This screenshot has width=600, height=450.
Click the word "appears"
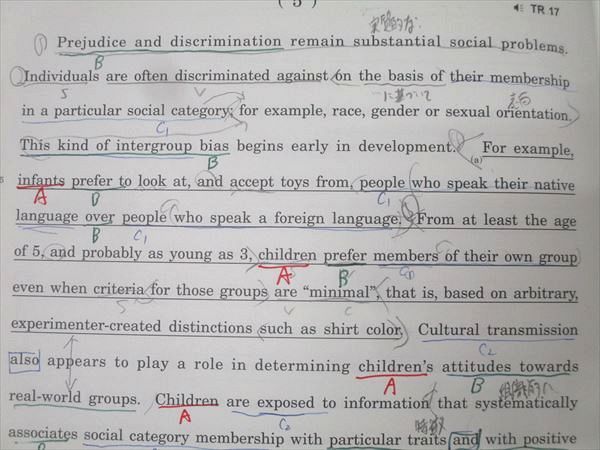(77, 362)
